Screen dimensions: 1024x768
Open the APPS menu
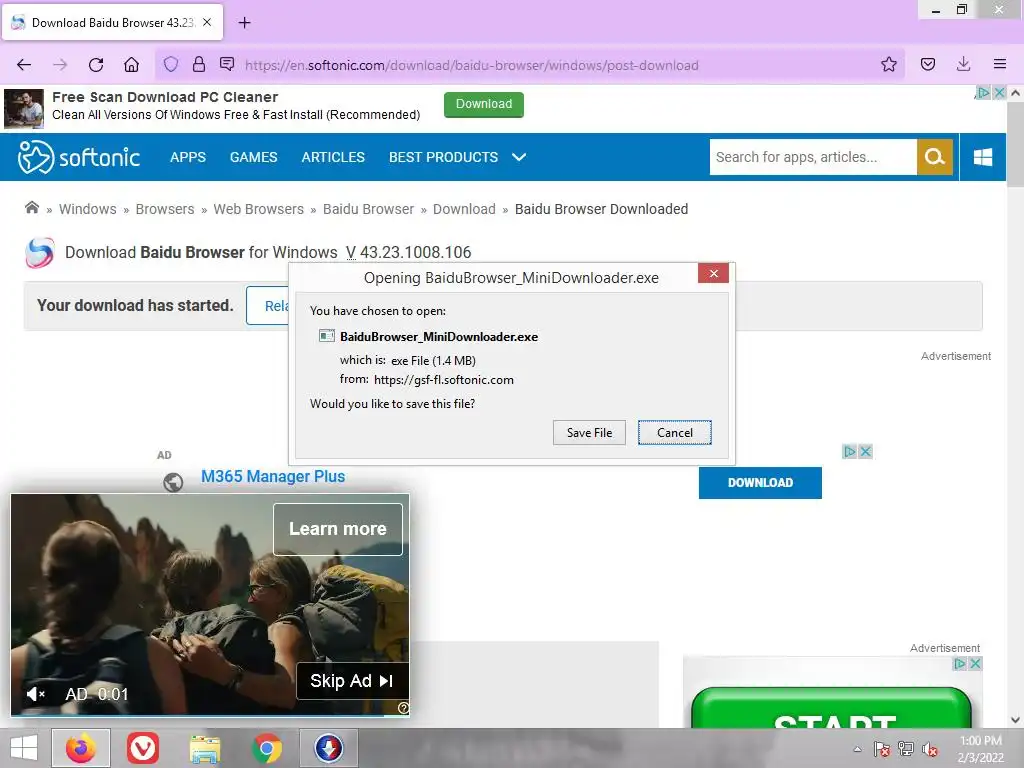tap(188, 157)
